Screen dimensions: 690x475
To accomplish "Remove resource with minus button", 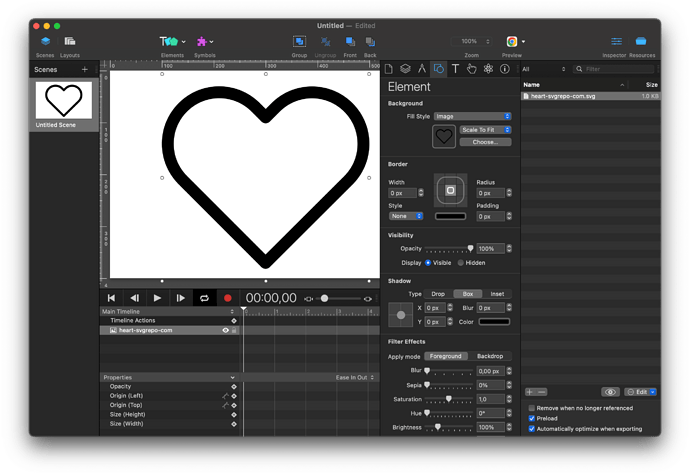I will [542, 392].
